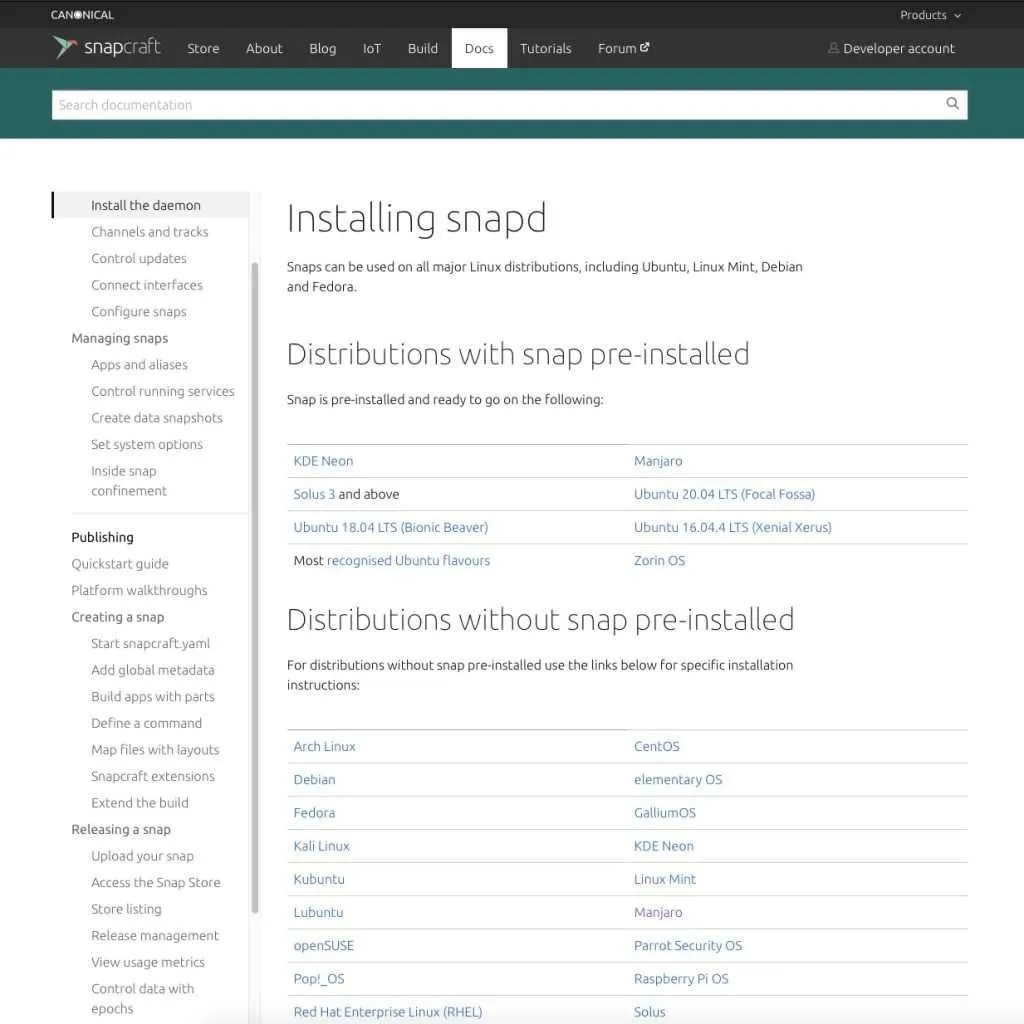
Task: Open Kali Linux install instructions
Action: [x=321, y=846]
